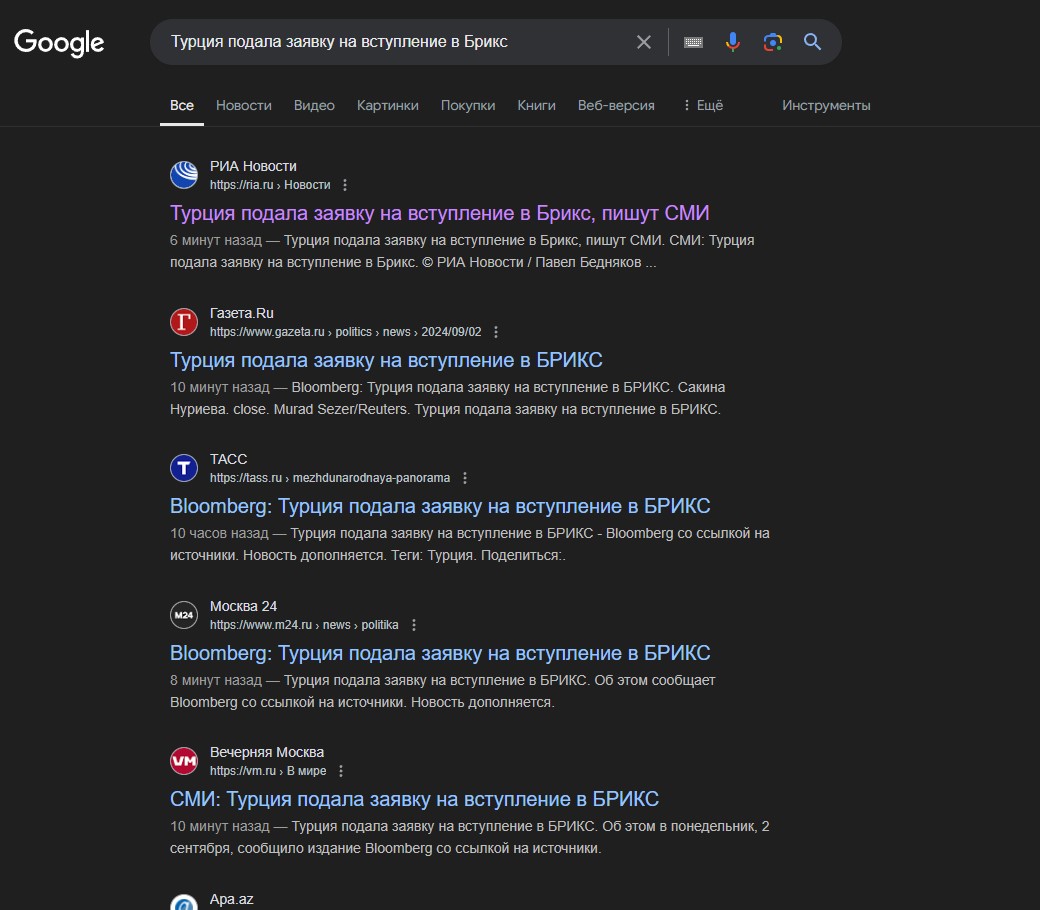Image resolution: width=1040 pixels, height=910 pixels.
Task: Open three-dot menu for РИА Новости result
Action: [345, 185]
